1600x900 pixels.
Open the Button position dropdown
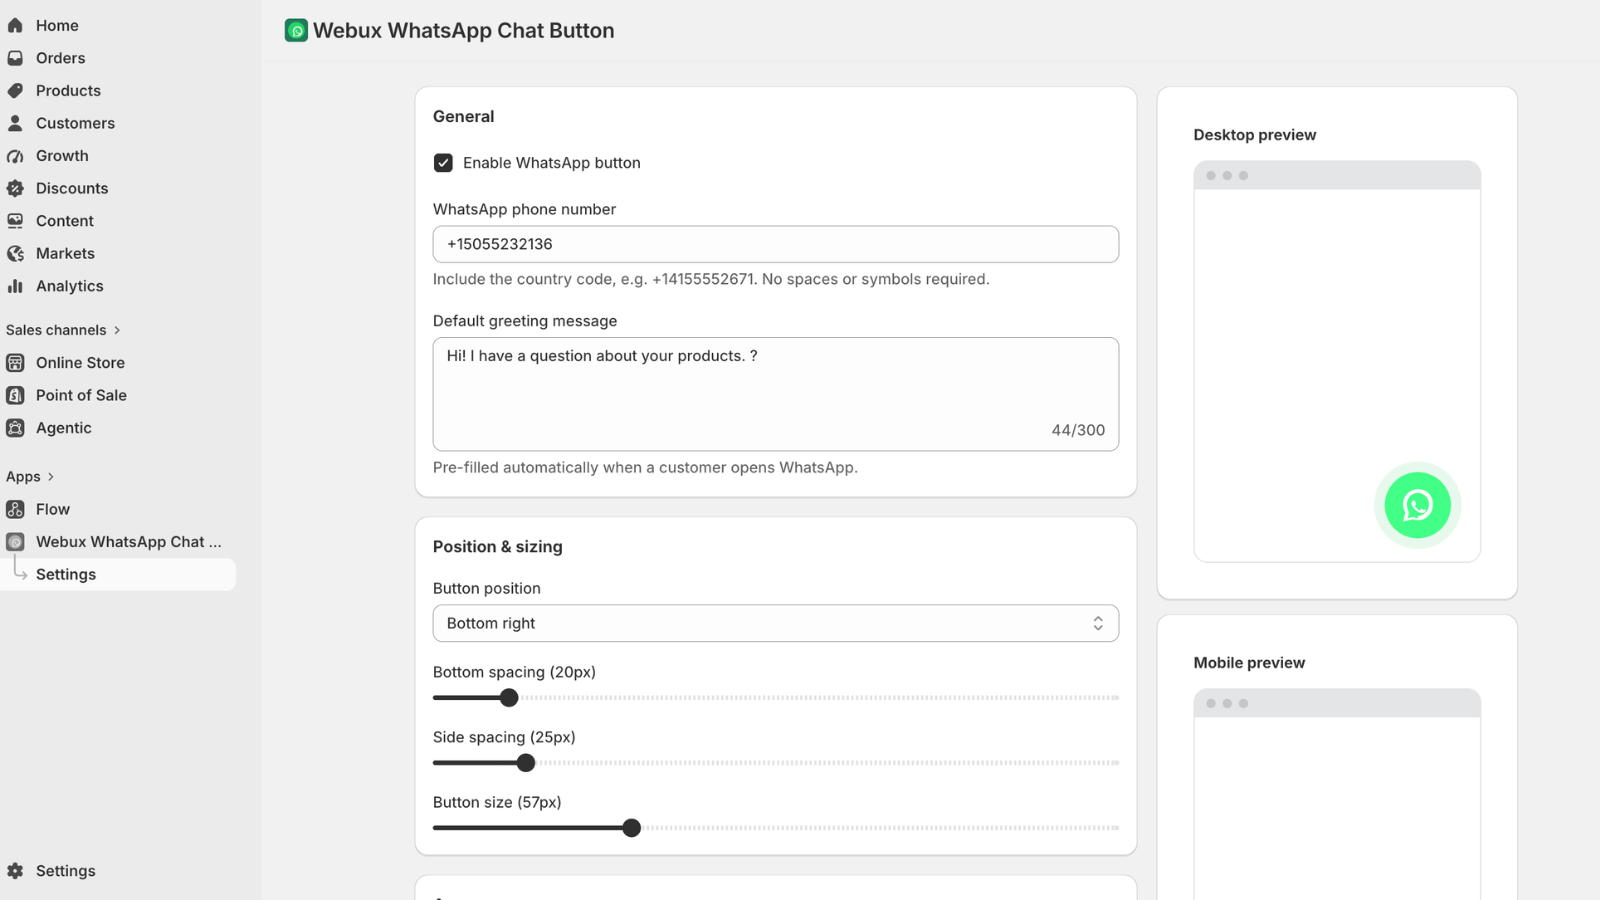coord(776,623)
